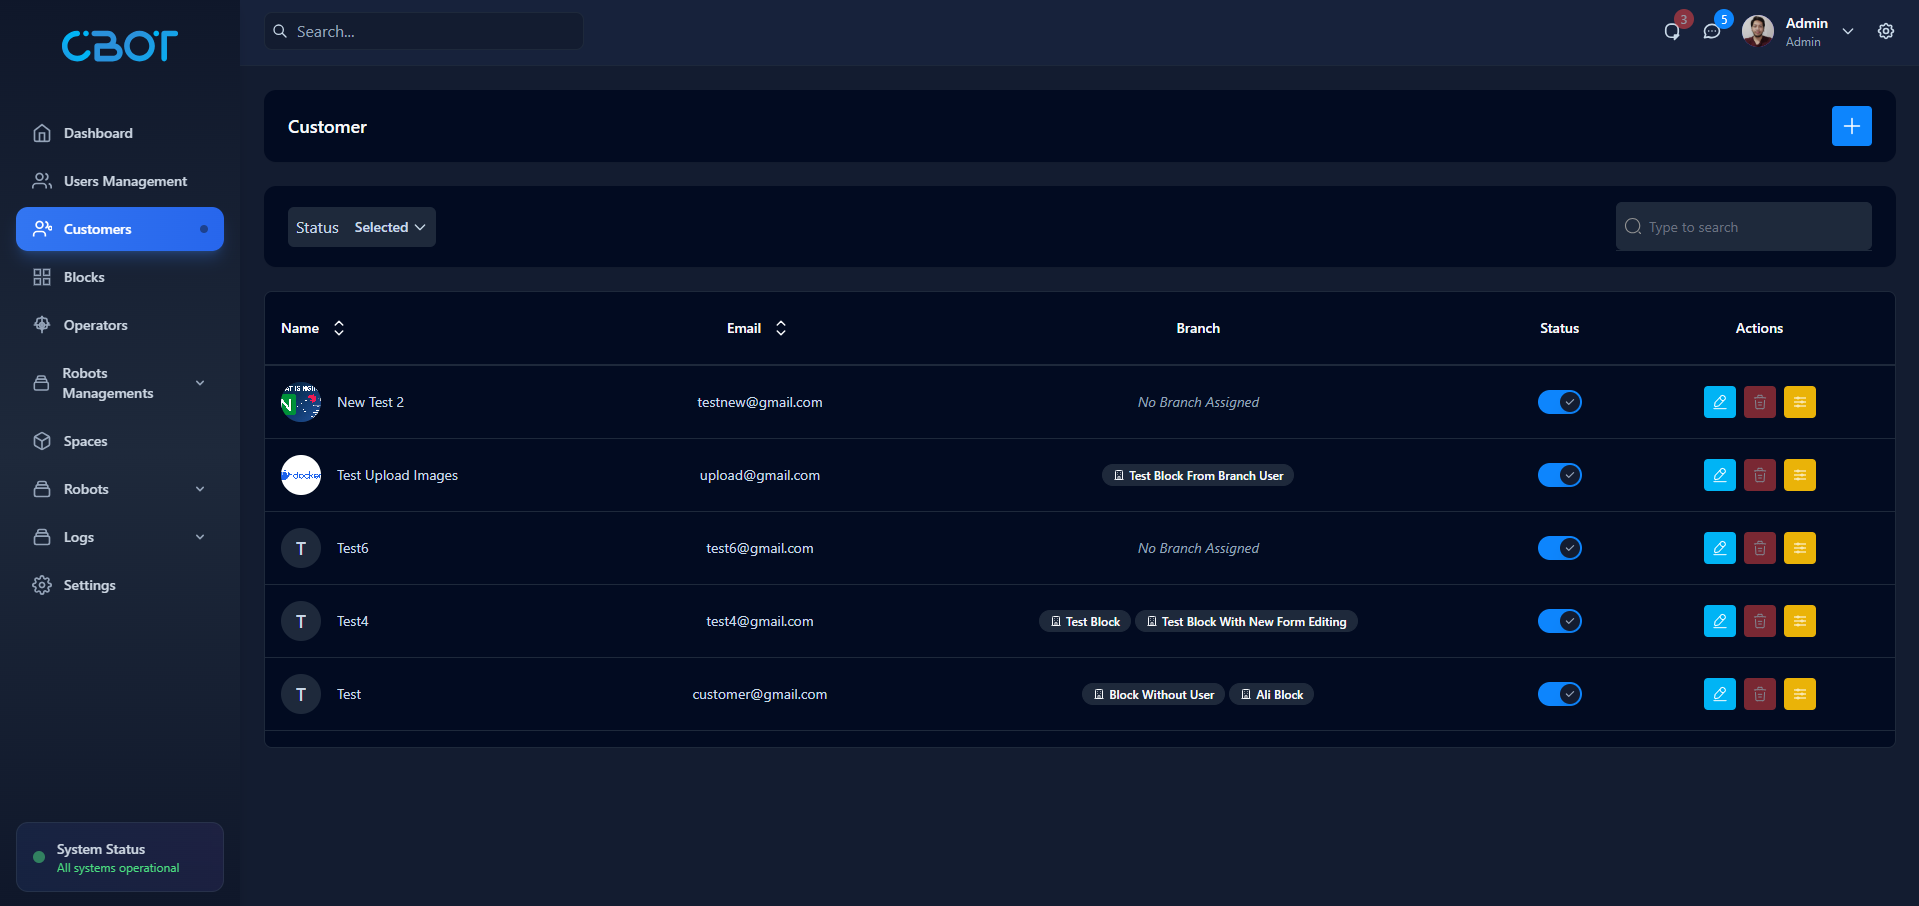
Task: Open the top-right settings gear
Action: point(1885,31)
